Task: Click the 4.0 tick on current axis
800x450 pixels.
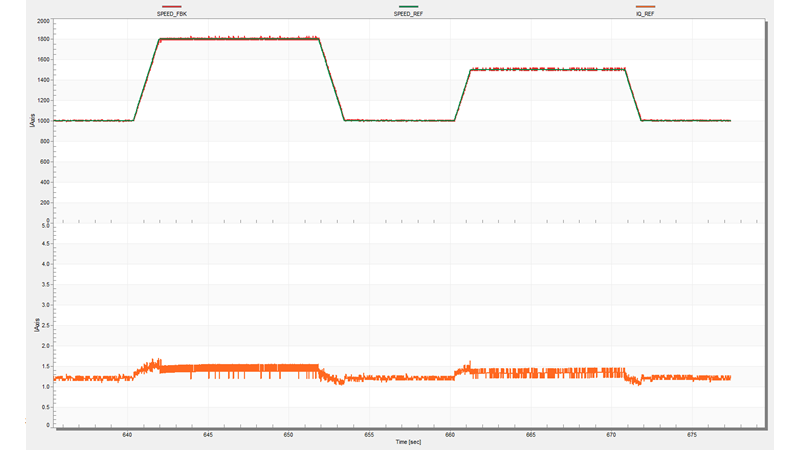Action: (46, 264)
